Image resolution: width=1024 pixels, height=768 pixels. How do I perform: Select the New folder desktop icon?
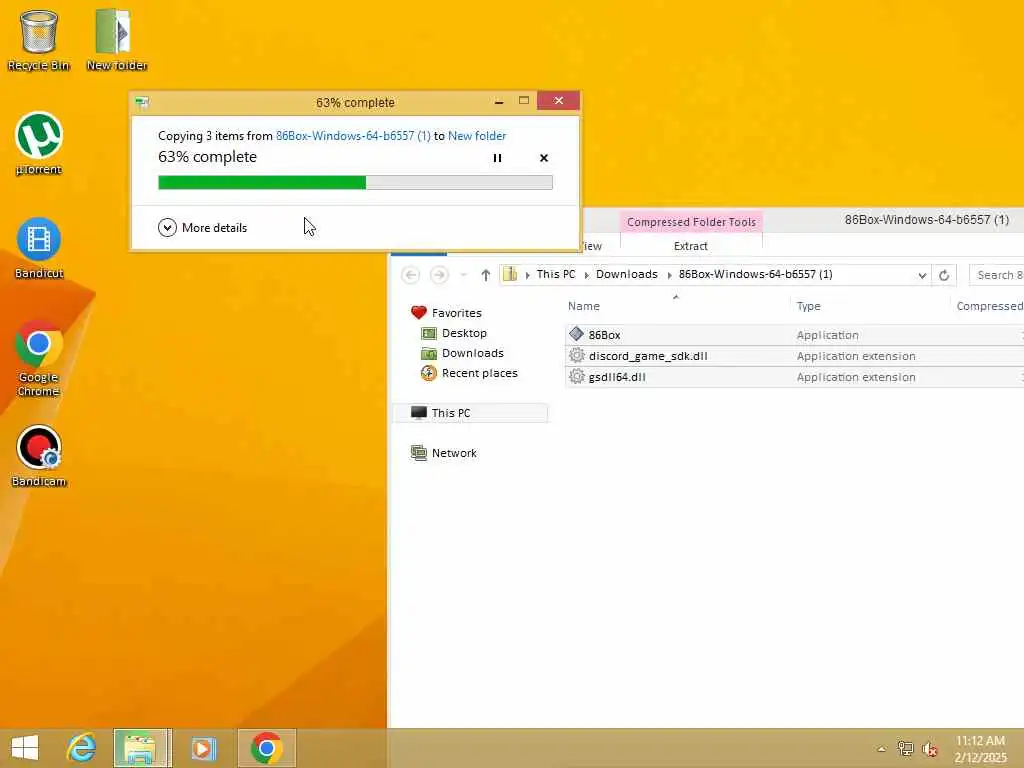coord(116,39)
